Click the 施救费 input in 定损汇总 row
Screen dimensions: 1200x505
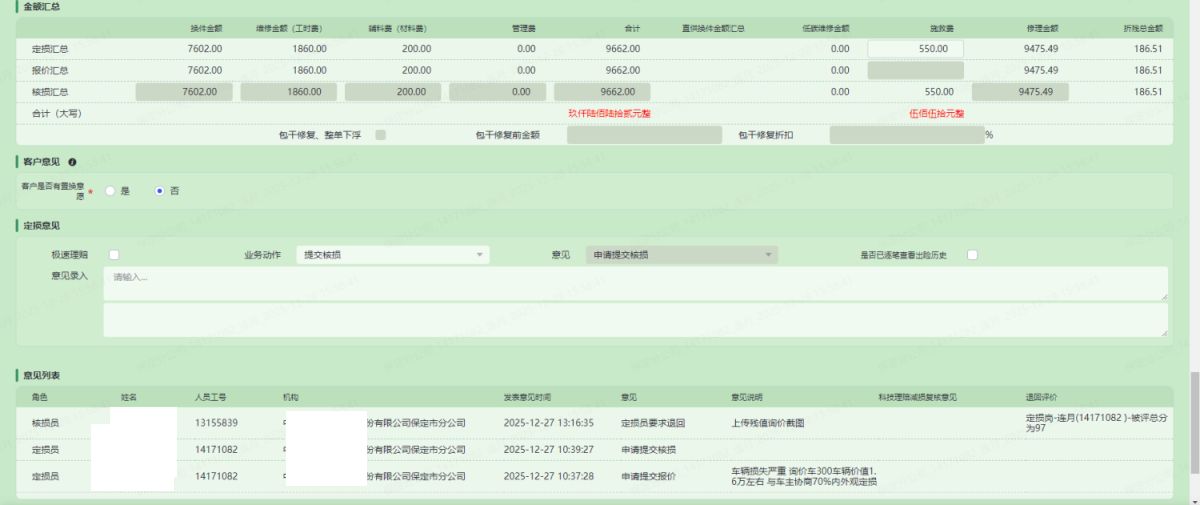[914, 48]
